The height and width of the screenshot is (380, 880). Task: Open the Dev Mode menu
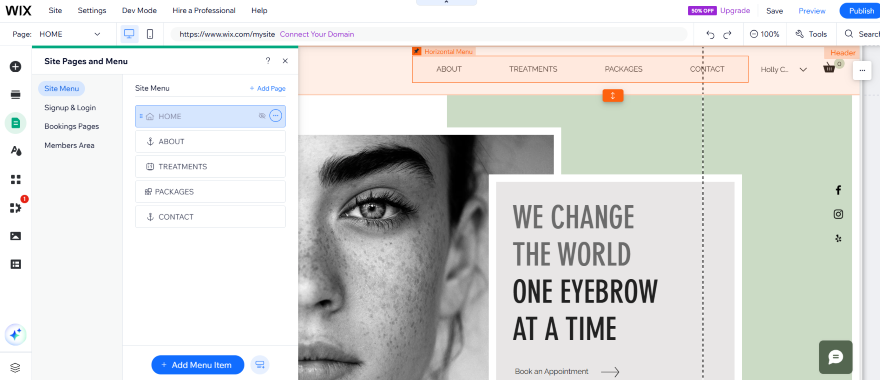(x=139, y=11)
